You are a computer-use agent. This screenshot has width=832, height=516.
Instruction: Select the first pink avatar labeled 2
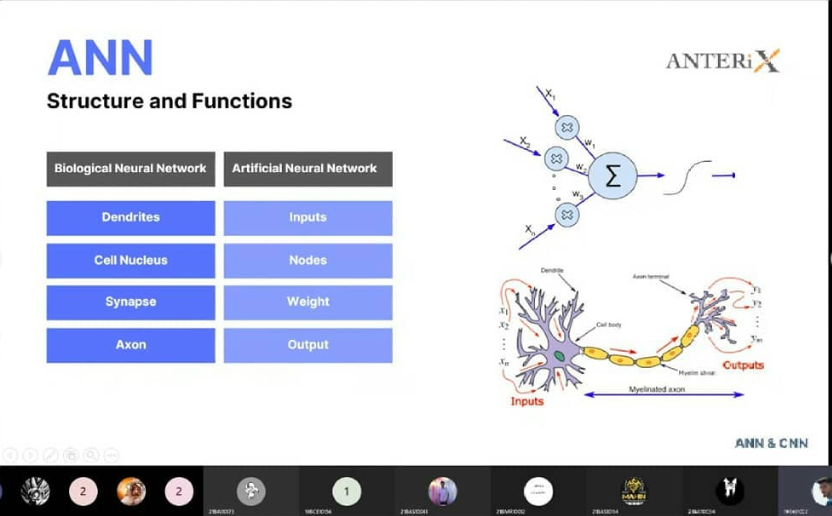pyautogui.click(x=83, y=491)
